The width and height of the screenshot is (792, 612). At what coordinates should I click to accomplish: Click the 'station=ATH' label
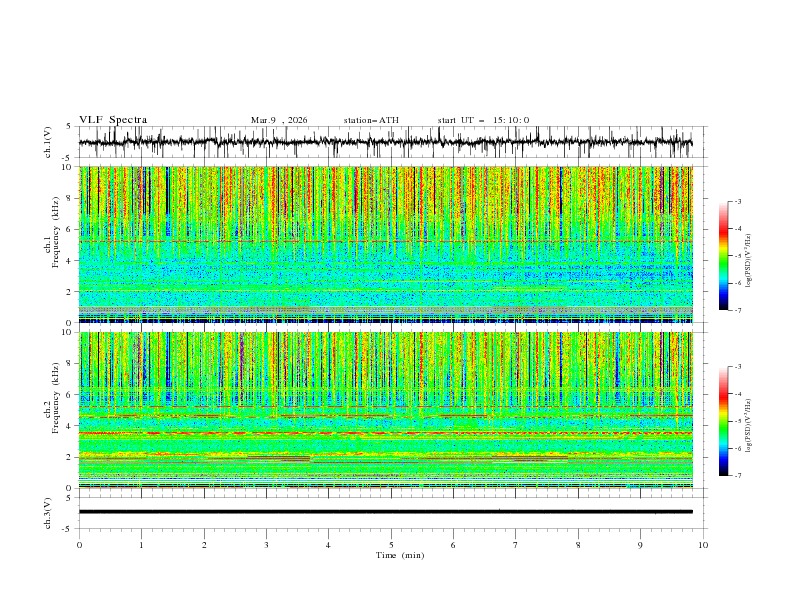[371, 120]
